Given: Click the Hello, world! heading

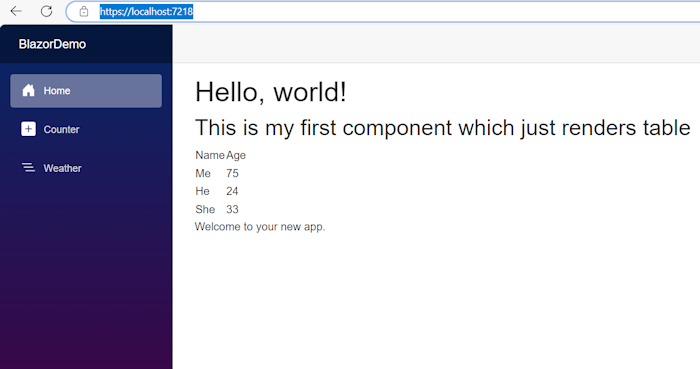Looking at the screenshot, I should coord(271,92).
